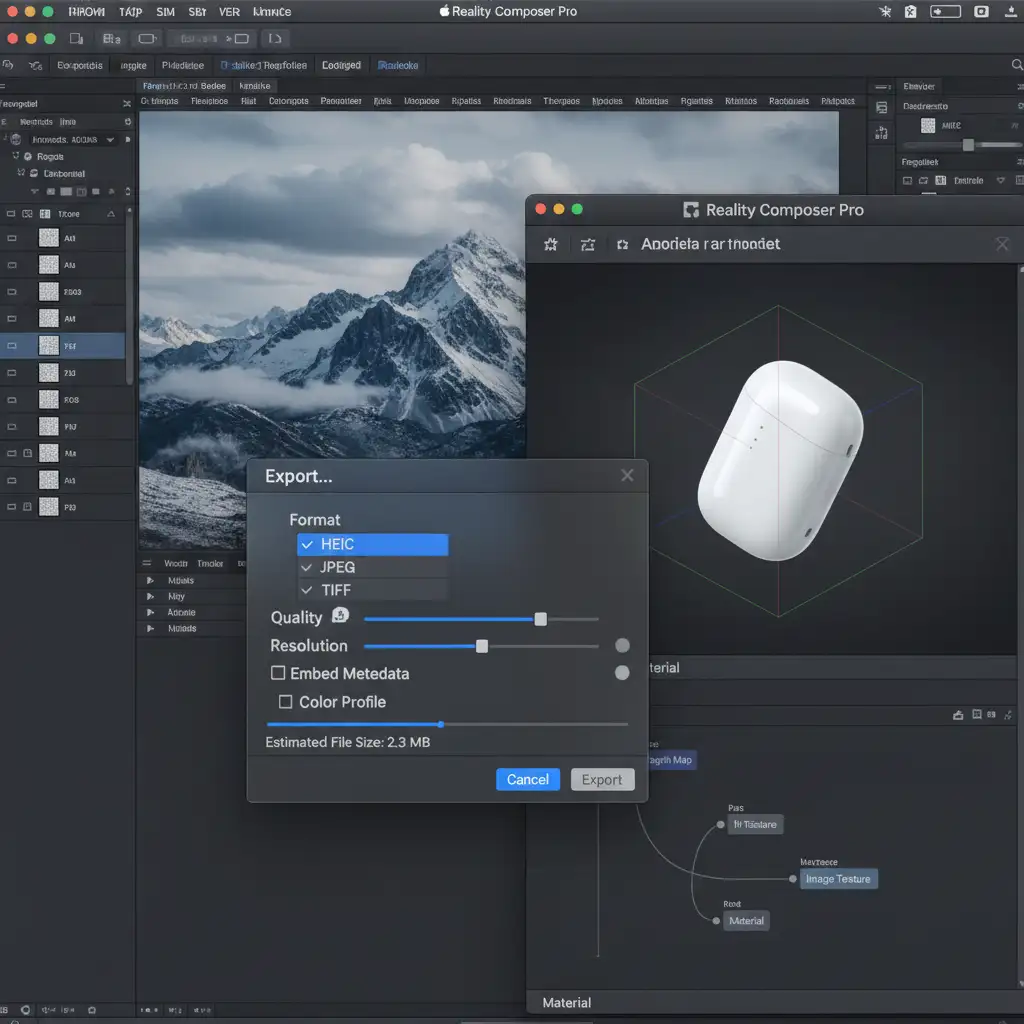Viewport: 1024px width, 1024px height.
Task: Enable the Embed Metadata checkbox
Action: tap(279, 673)
